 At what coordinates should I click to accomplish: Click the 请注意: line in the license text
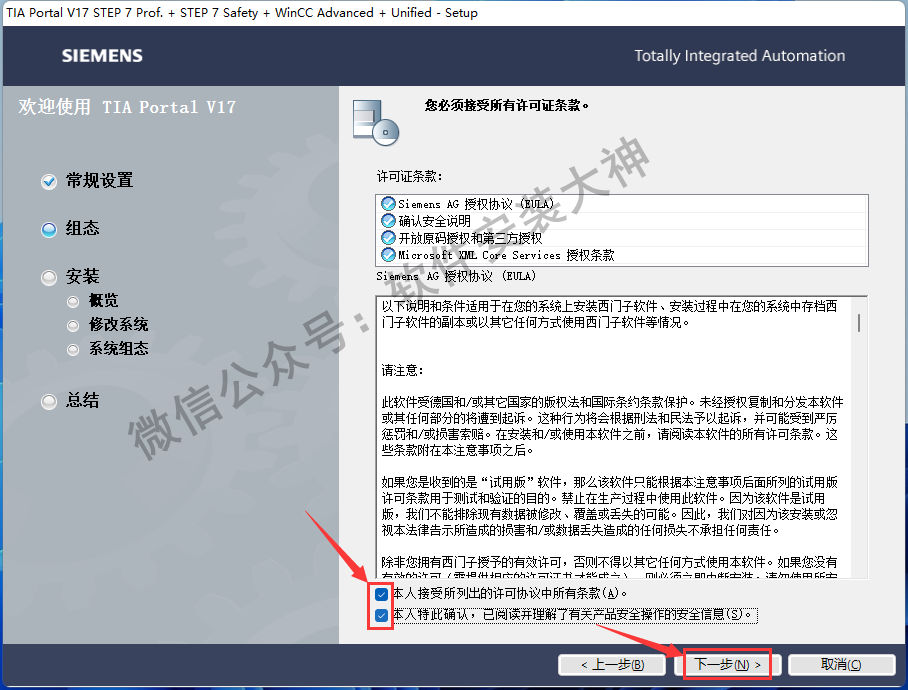pos(403,370)
